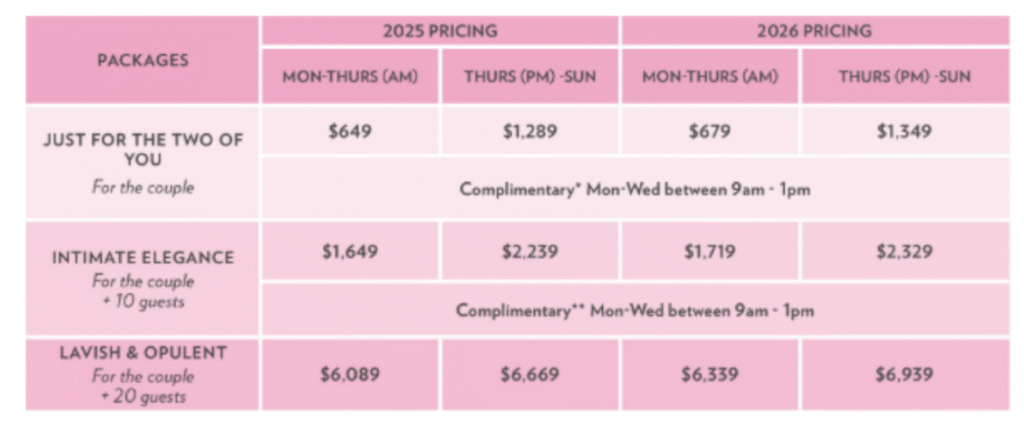Select the 2026 PRICING header
The image size is (1024, 425).
pos(815,31)
